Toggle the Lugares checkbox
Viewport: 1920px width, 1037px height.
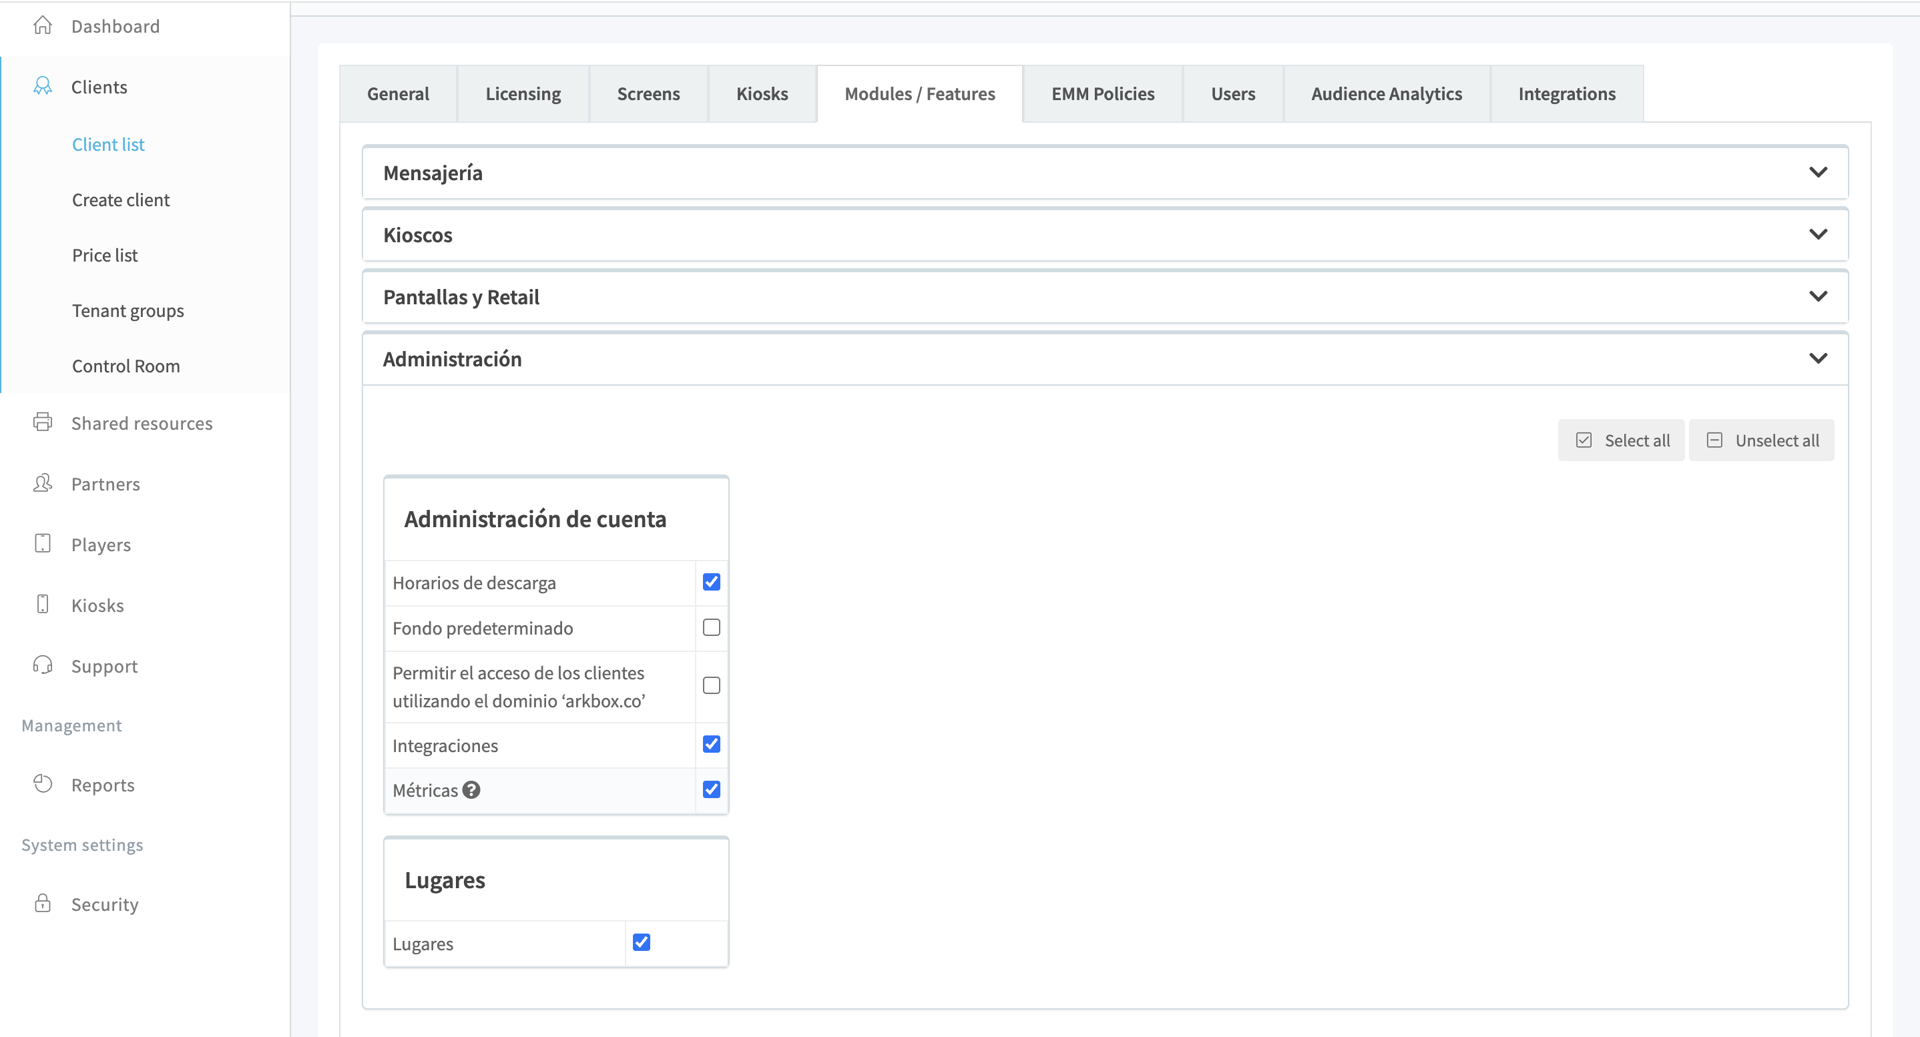(641, 942)
